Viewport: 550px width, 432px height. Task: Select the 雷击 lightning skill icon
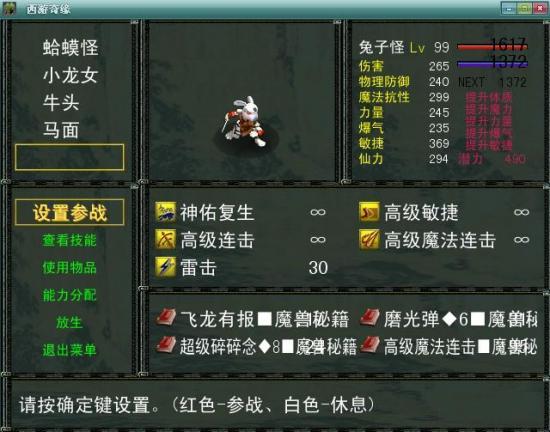[x=166, y=267]
